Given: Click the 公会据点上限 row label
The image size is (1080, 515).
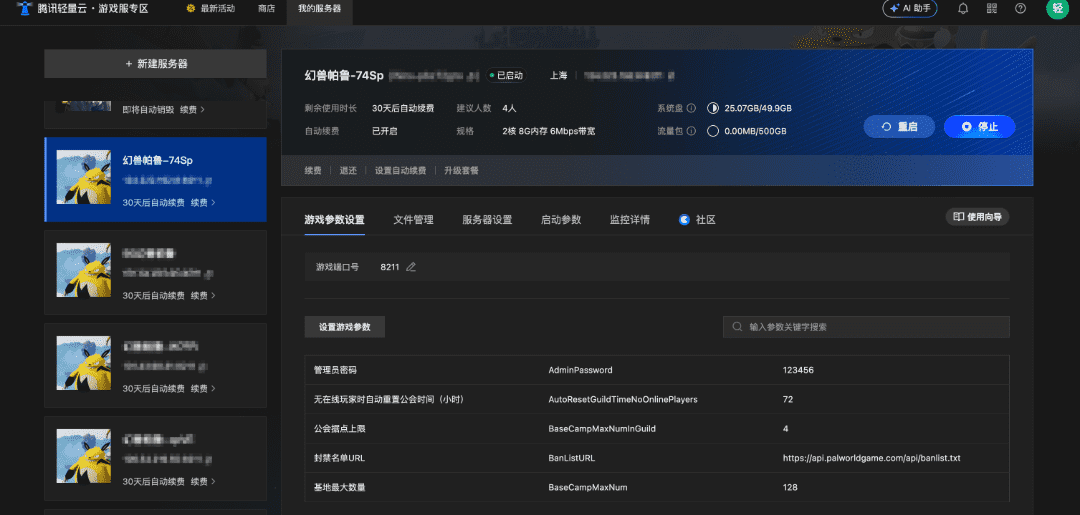Looking at the screenshot, I should 339,429.
